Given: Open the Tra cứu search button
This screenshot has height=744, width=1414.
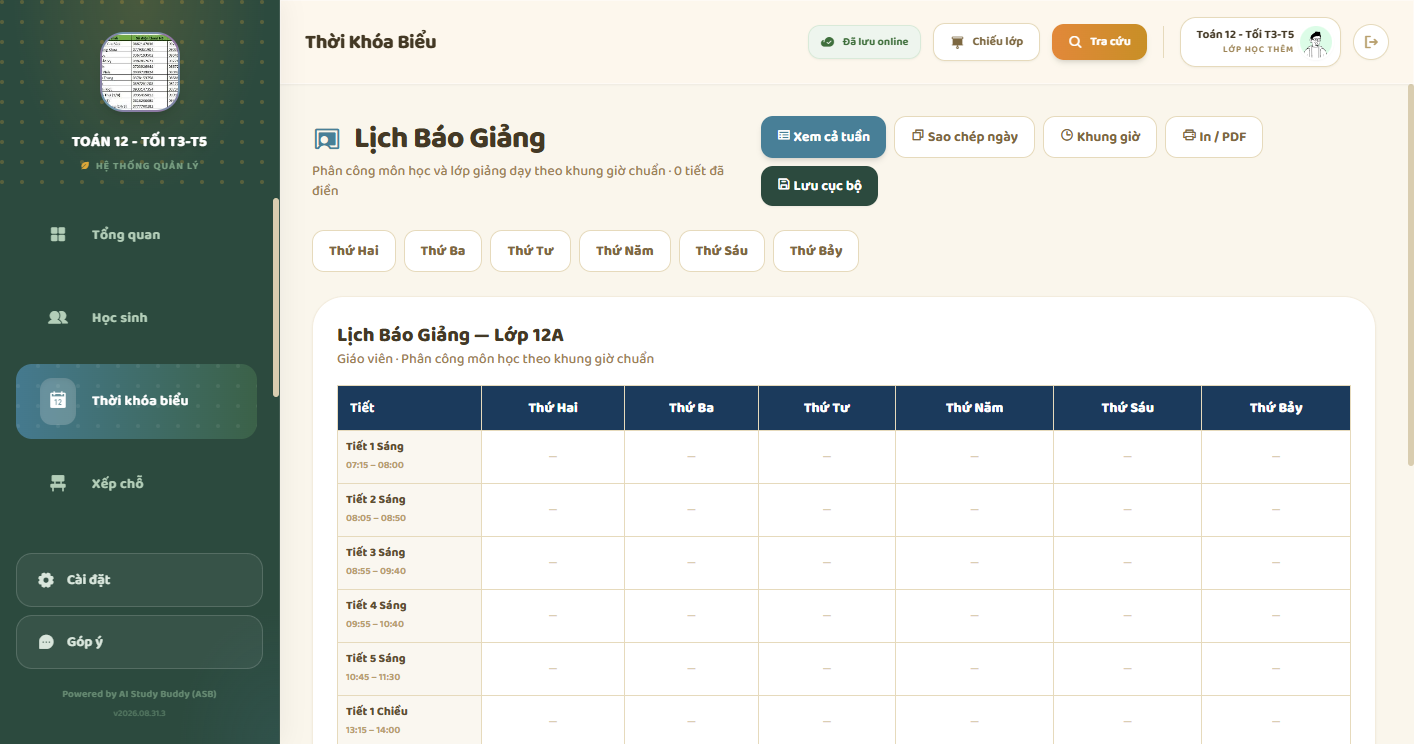Looking at the screenshot, I should (1099, 42).
